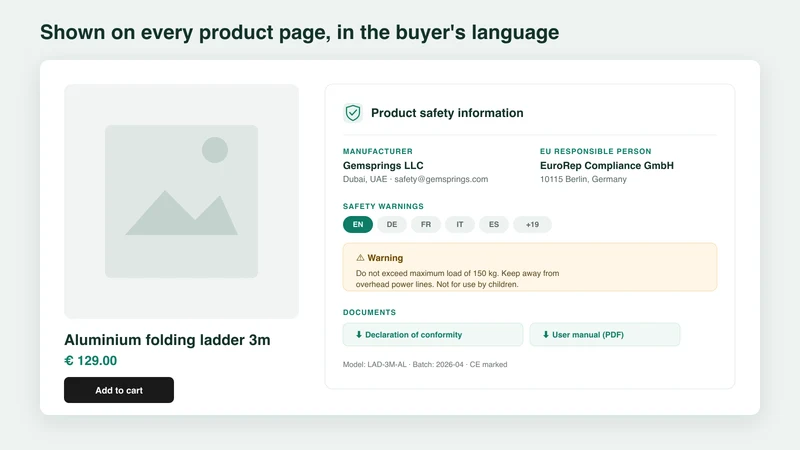Switch safety warnings to DE
Screen dimensions: 800x450
[392, 224]
